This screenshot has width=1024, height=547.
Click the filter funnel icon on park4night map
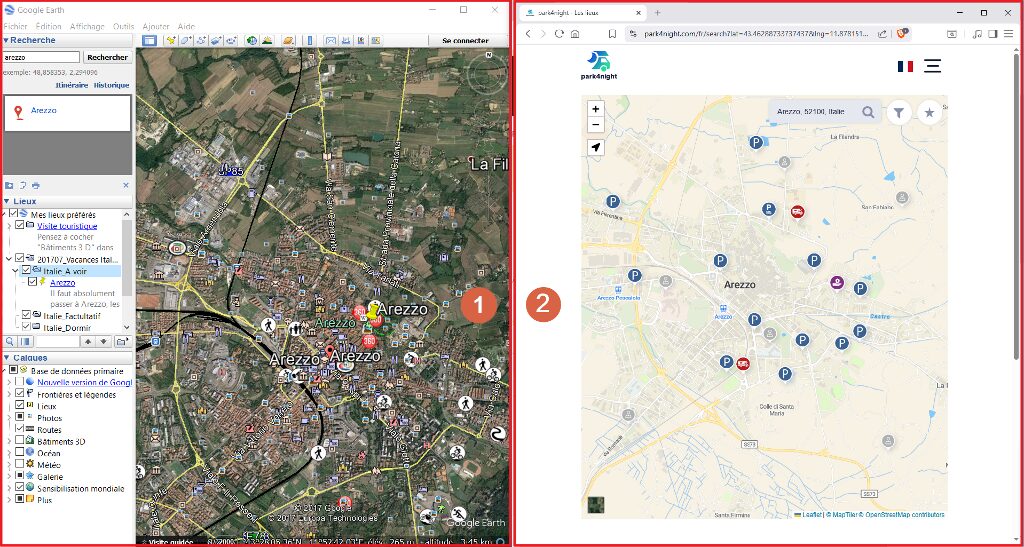tap(899, 113)
